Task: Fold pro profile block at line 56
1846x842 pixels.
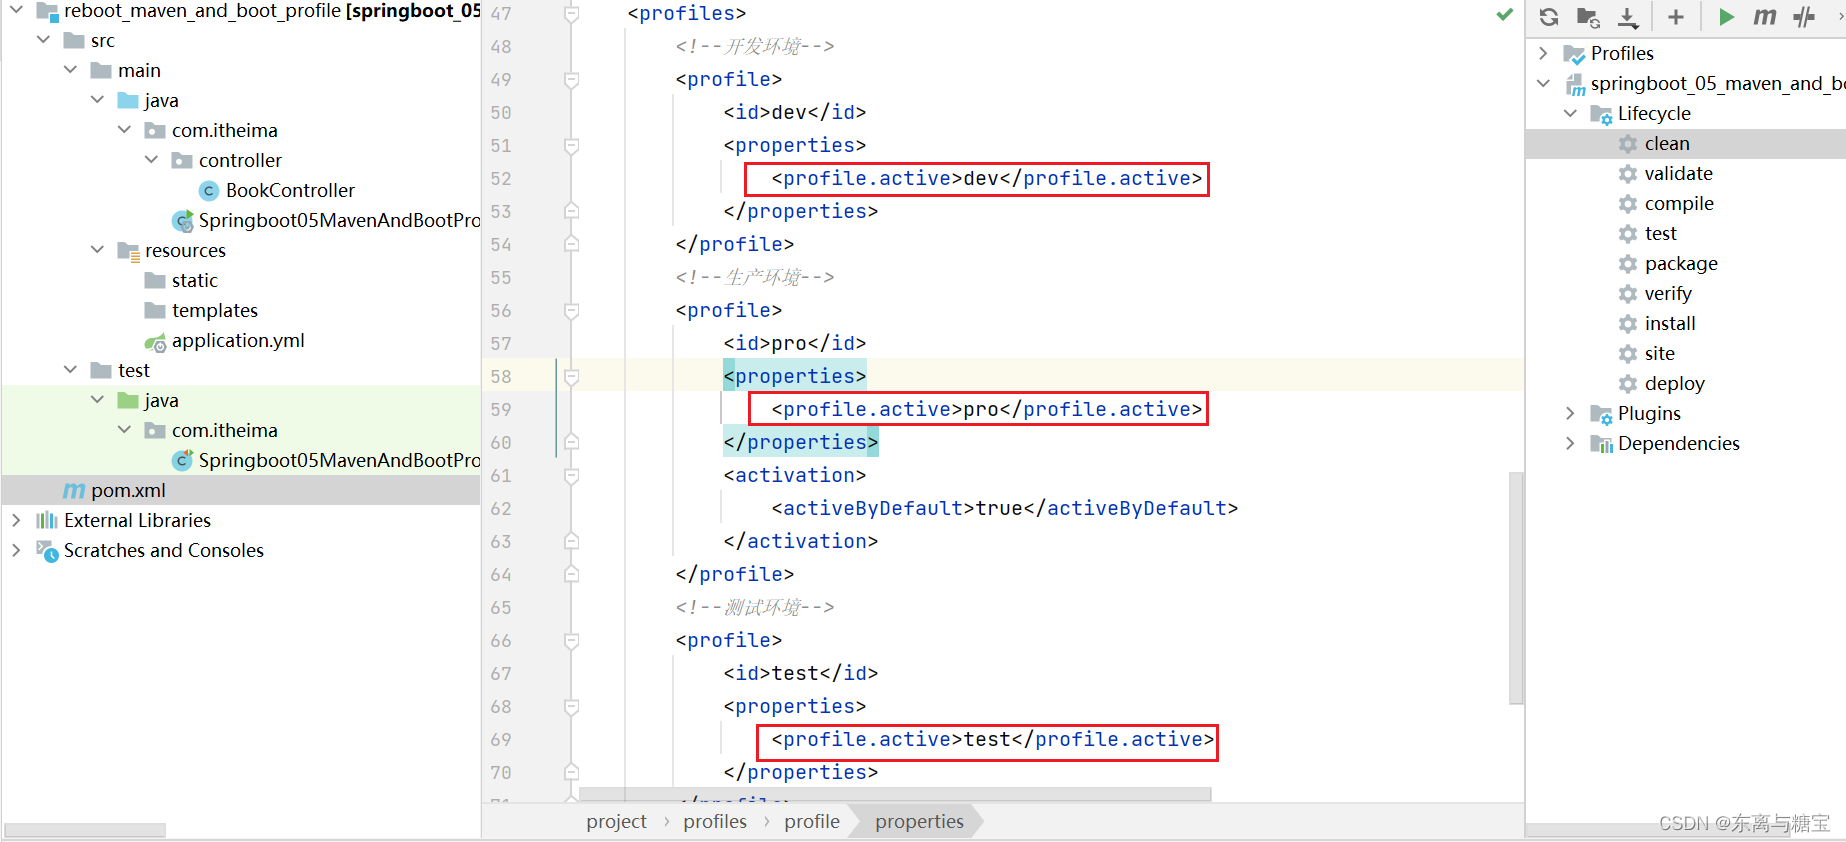Action: coord(571,311)
